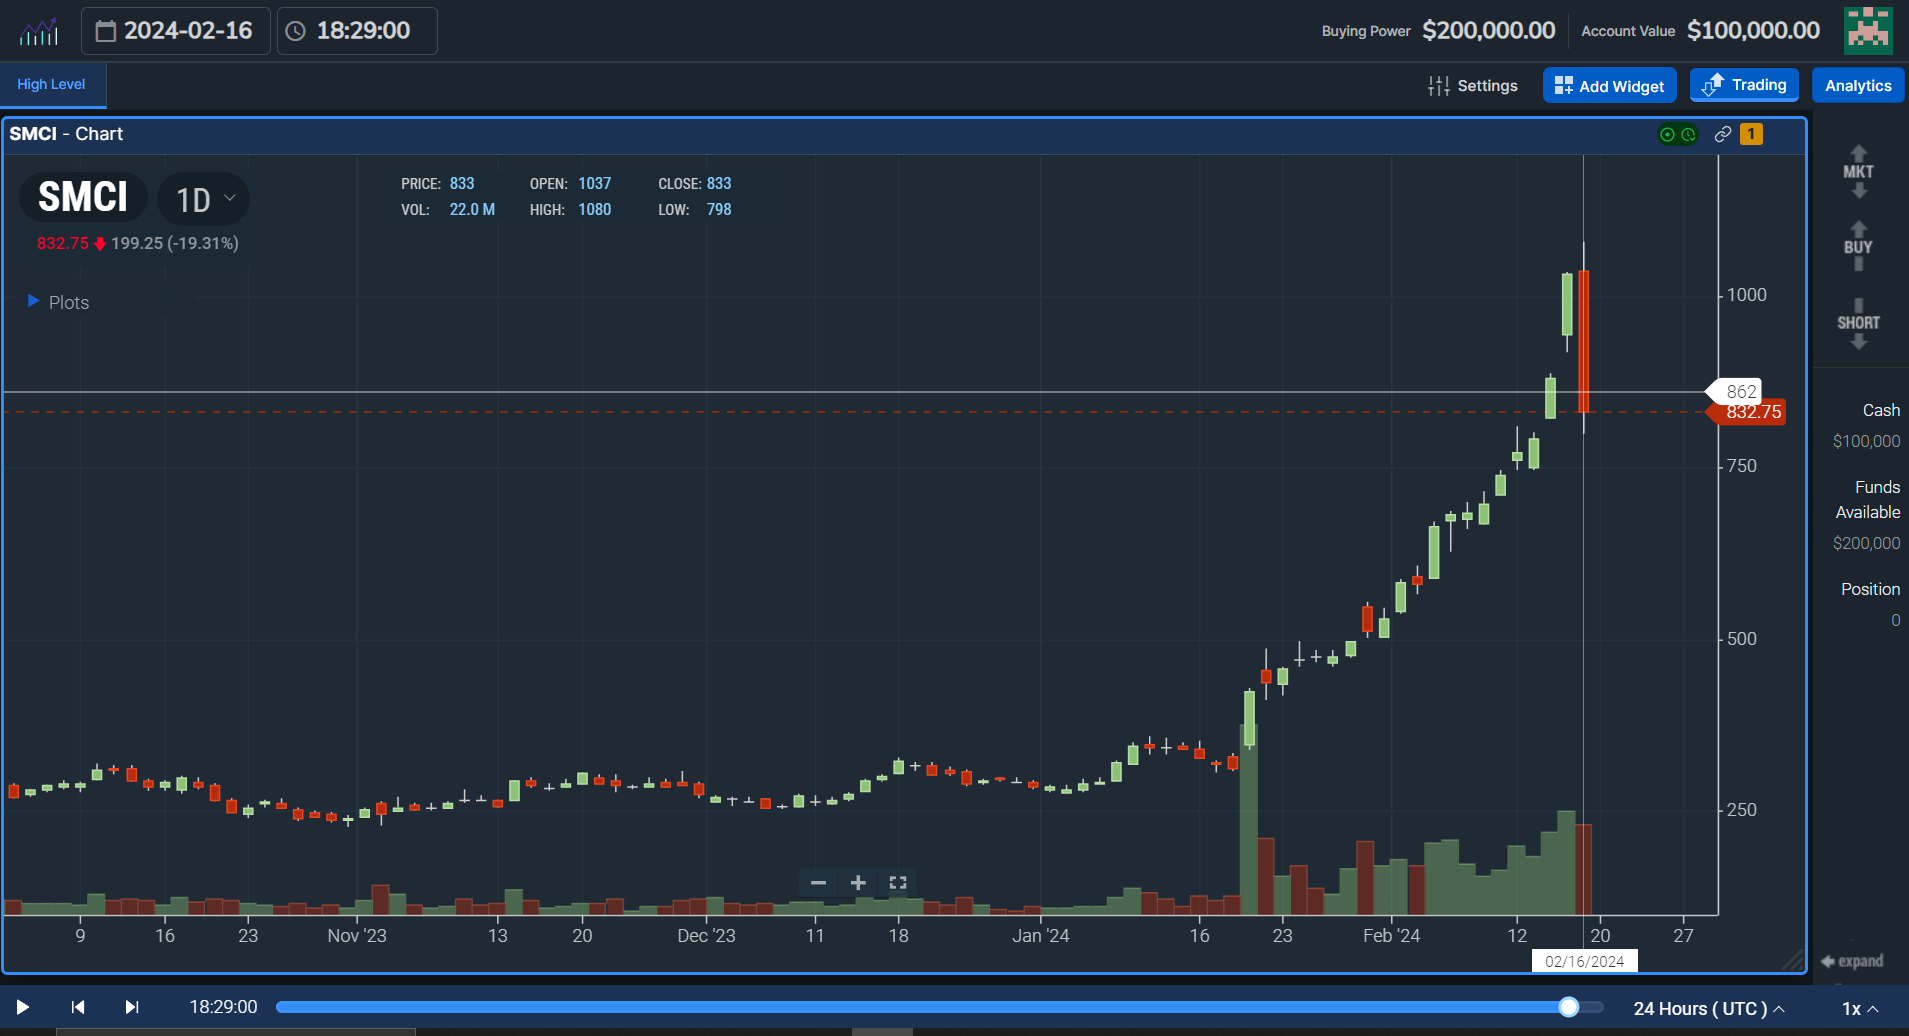Click the BUY arrow icon
The image size is (1909, 1036).
pos(1856,245)
